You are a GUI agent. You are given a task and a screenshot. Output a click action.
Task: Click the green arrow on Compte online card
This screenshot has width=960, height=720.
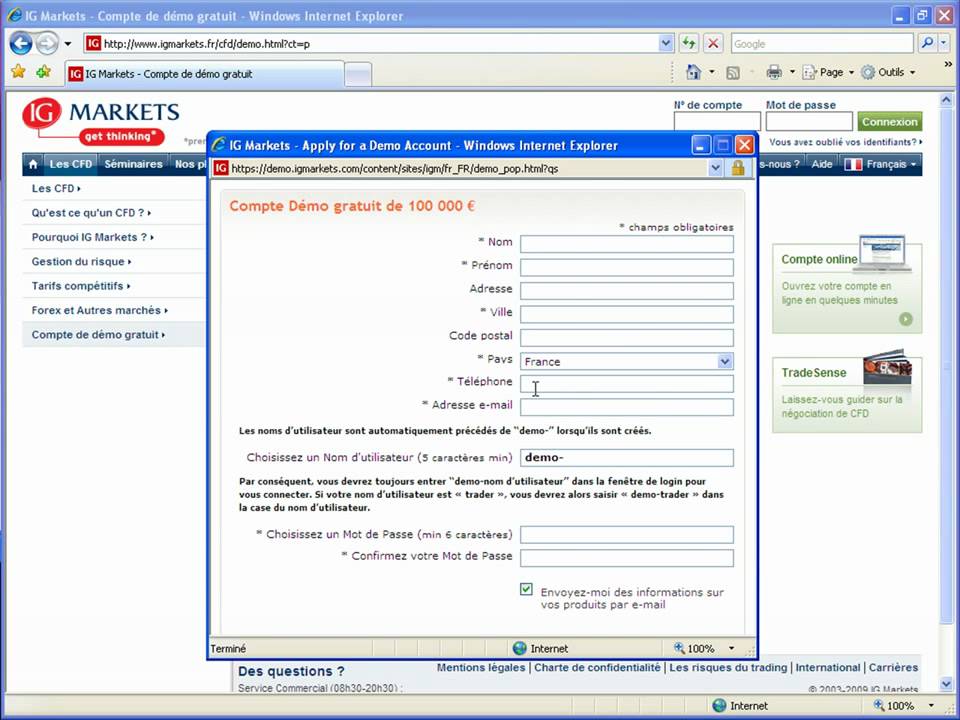906,319
